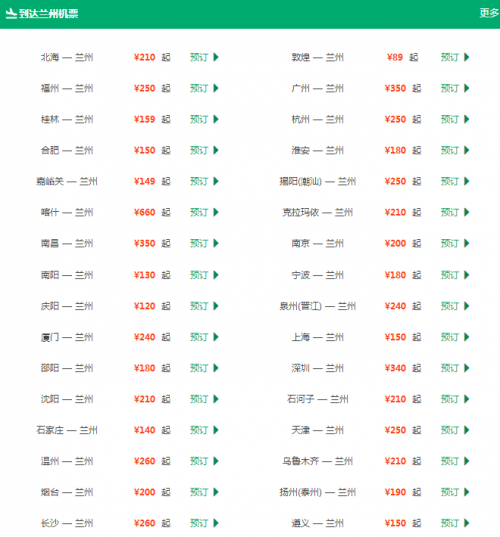This screenshot has width=500, height=537.
Task: Book the 福州—兰州 flight via 预订
Action: pyautogui.click(x=199, y=88)
